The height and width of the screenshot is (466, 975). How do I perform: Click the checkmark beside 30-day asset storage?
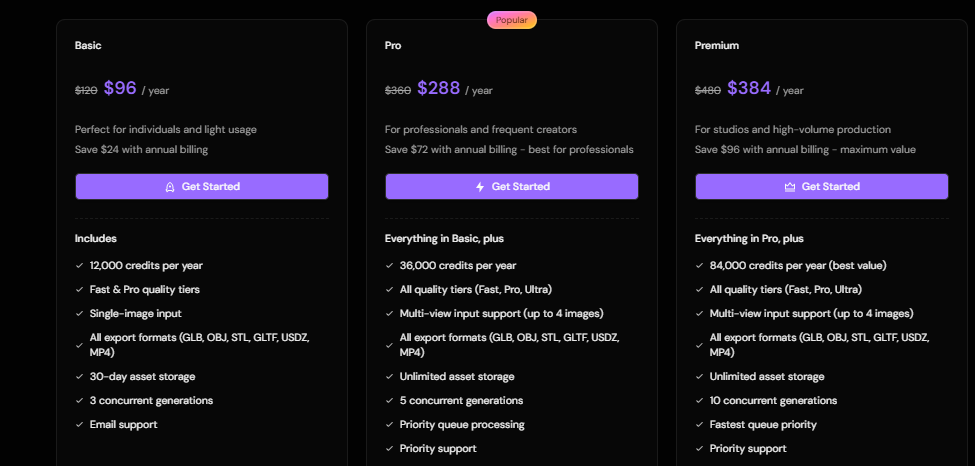[79, 377]
